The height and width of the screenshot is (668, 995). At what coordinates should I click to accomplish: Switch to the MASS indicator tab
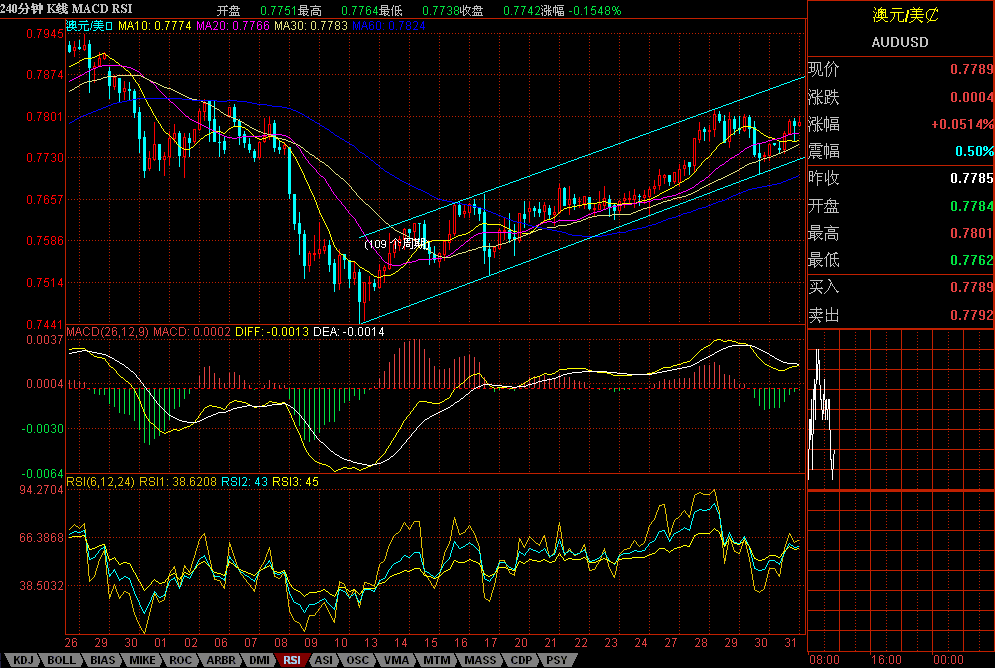tap(479, 660)
